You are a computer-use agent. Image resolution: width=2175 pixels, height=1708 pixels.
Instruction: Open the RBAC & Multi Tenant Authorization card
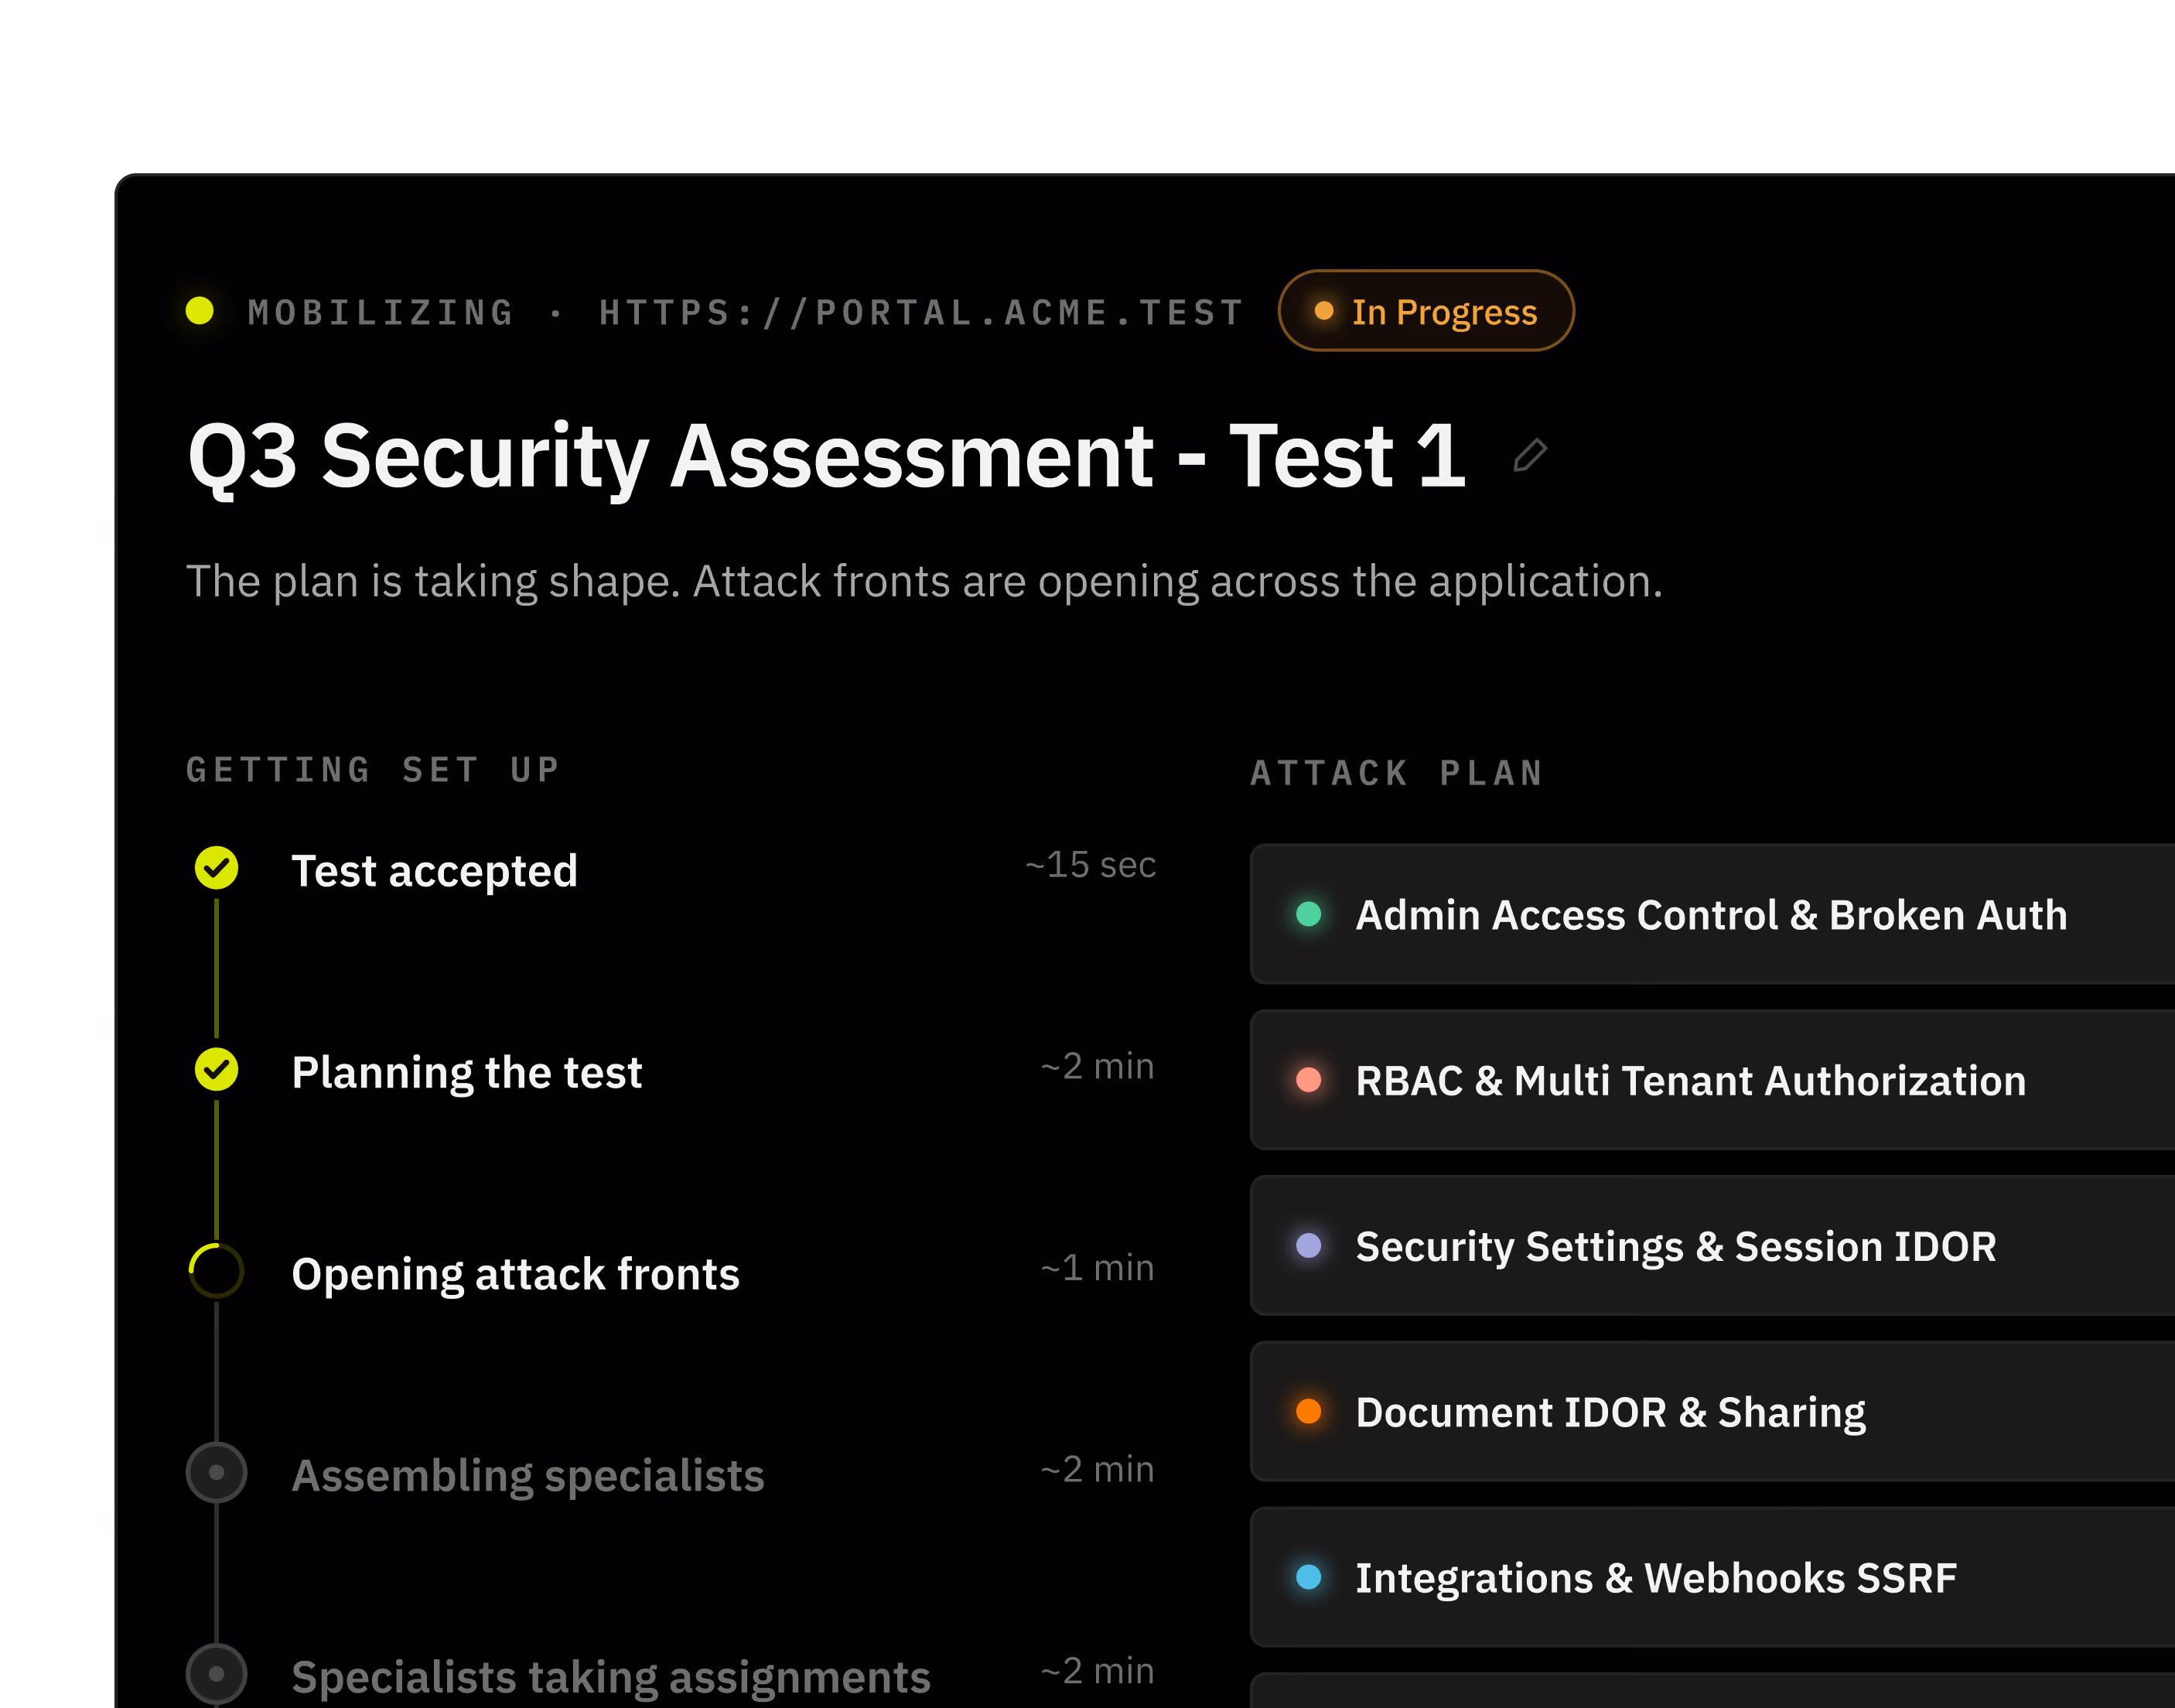point(1712,1080)
